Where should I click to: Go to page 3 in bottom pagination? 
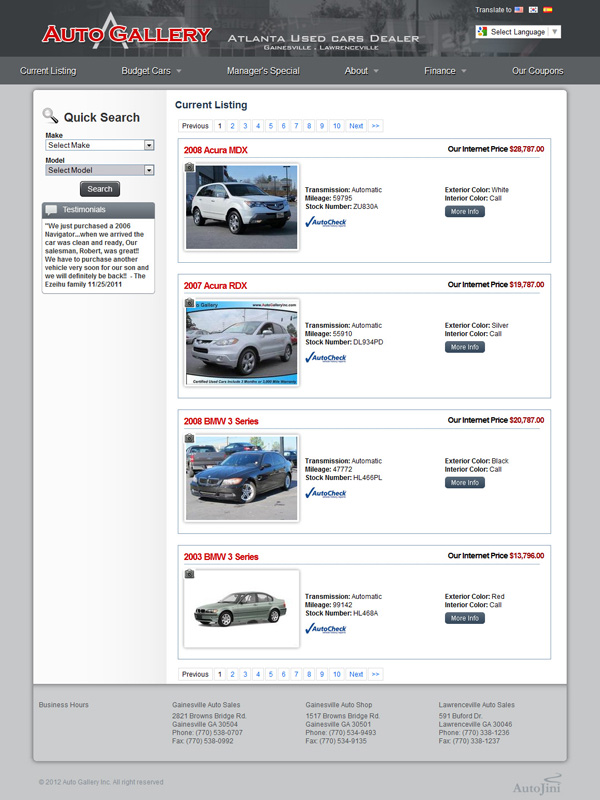(x=245, y=674)
